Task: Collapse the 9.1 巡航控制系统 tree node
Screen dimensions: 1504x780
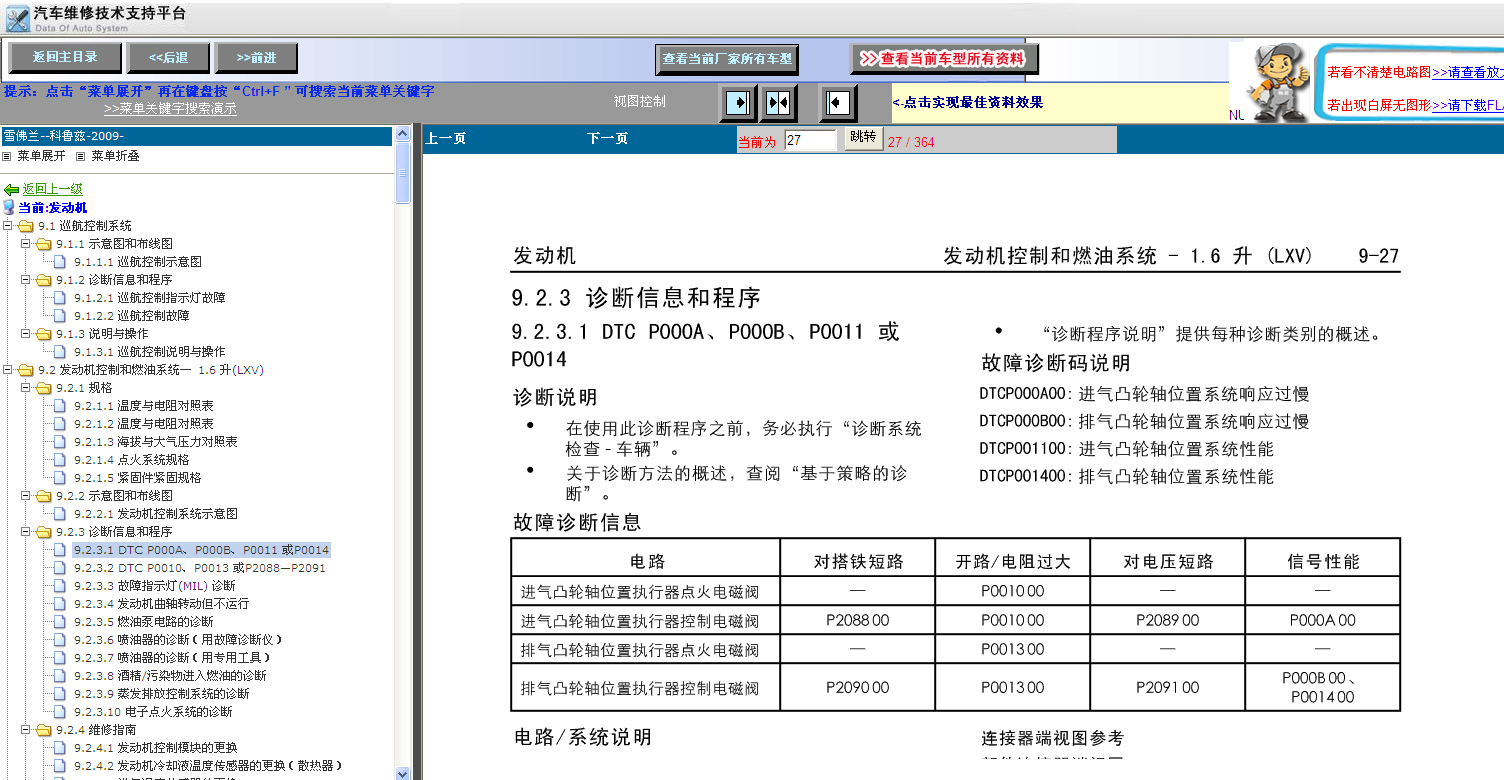Action: tap(8, 226)
